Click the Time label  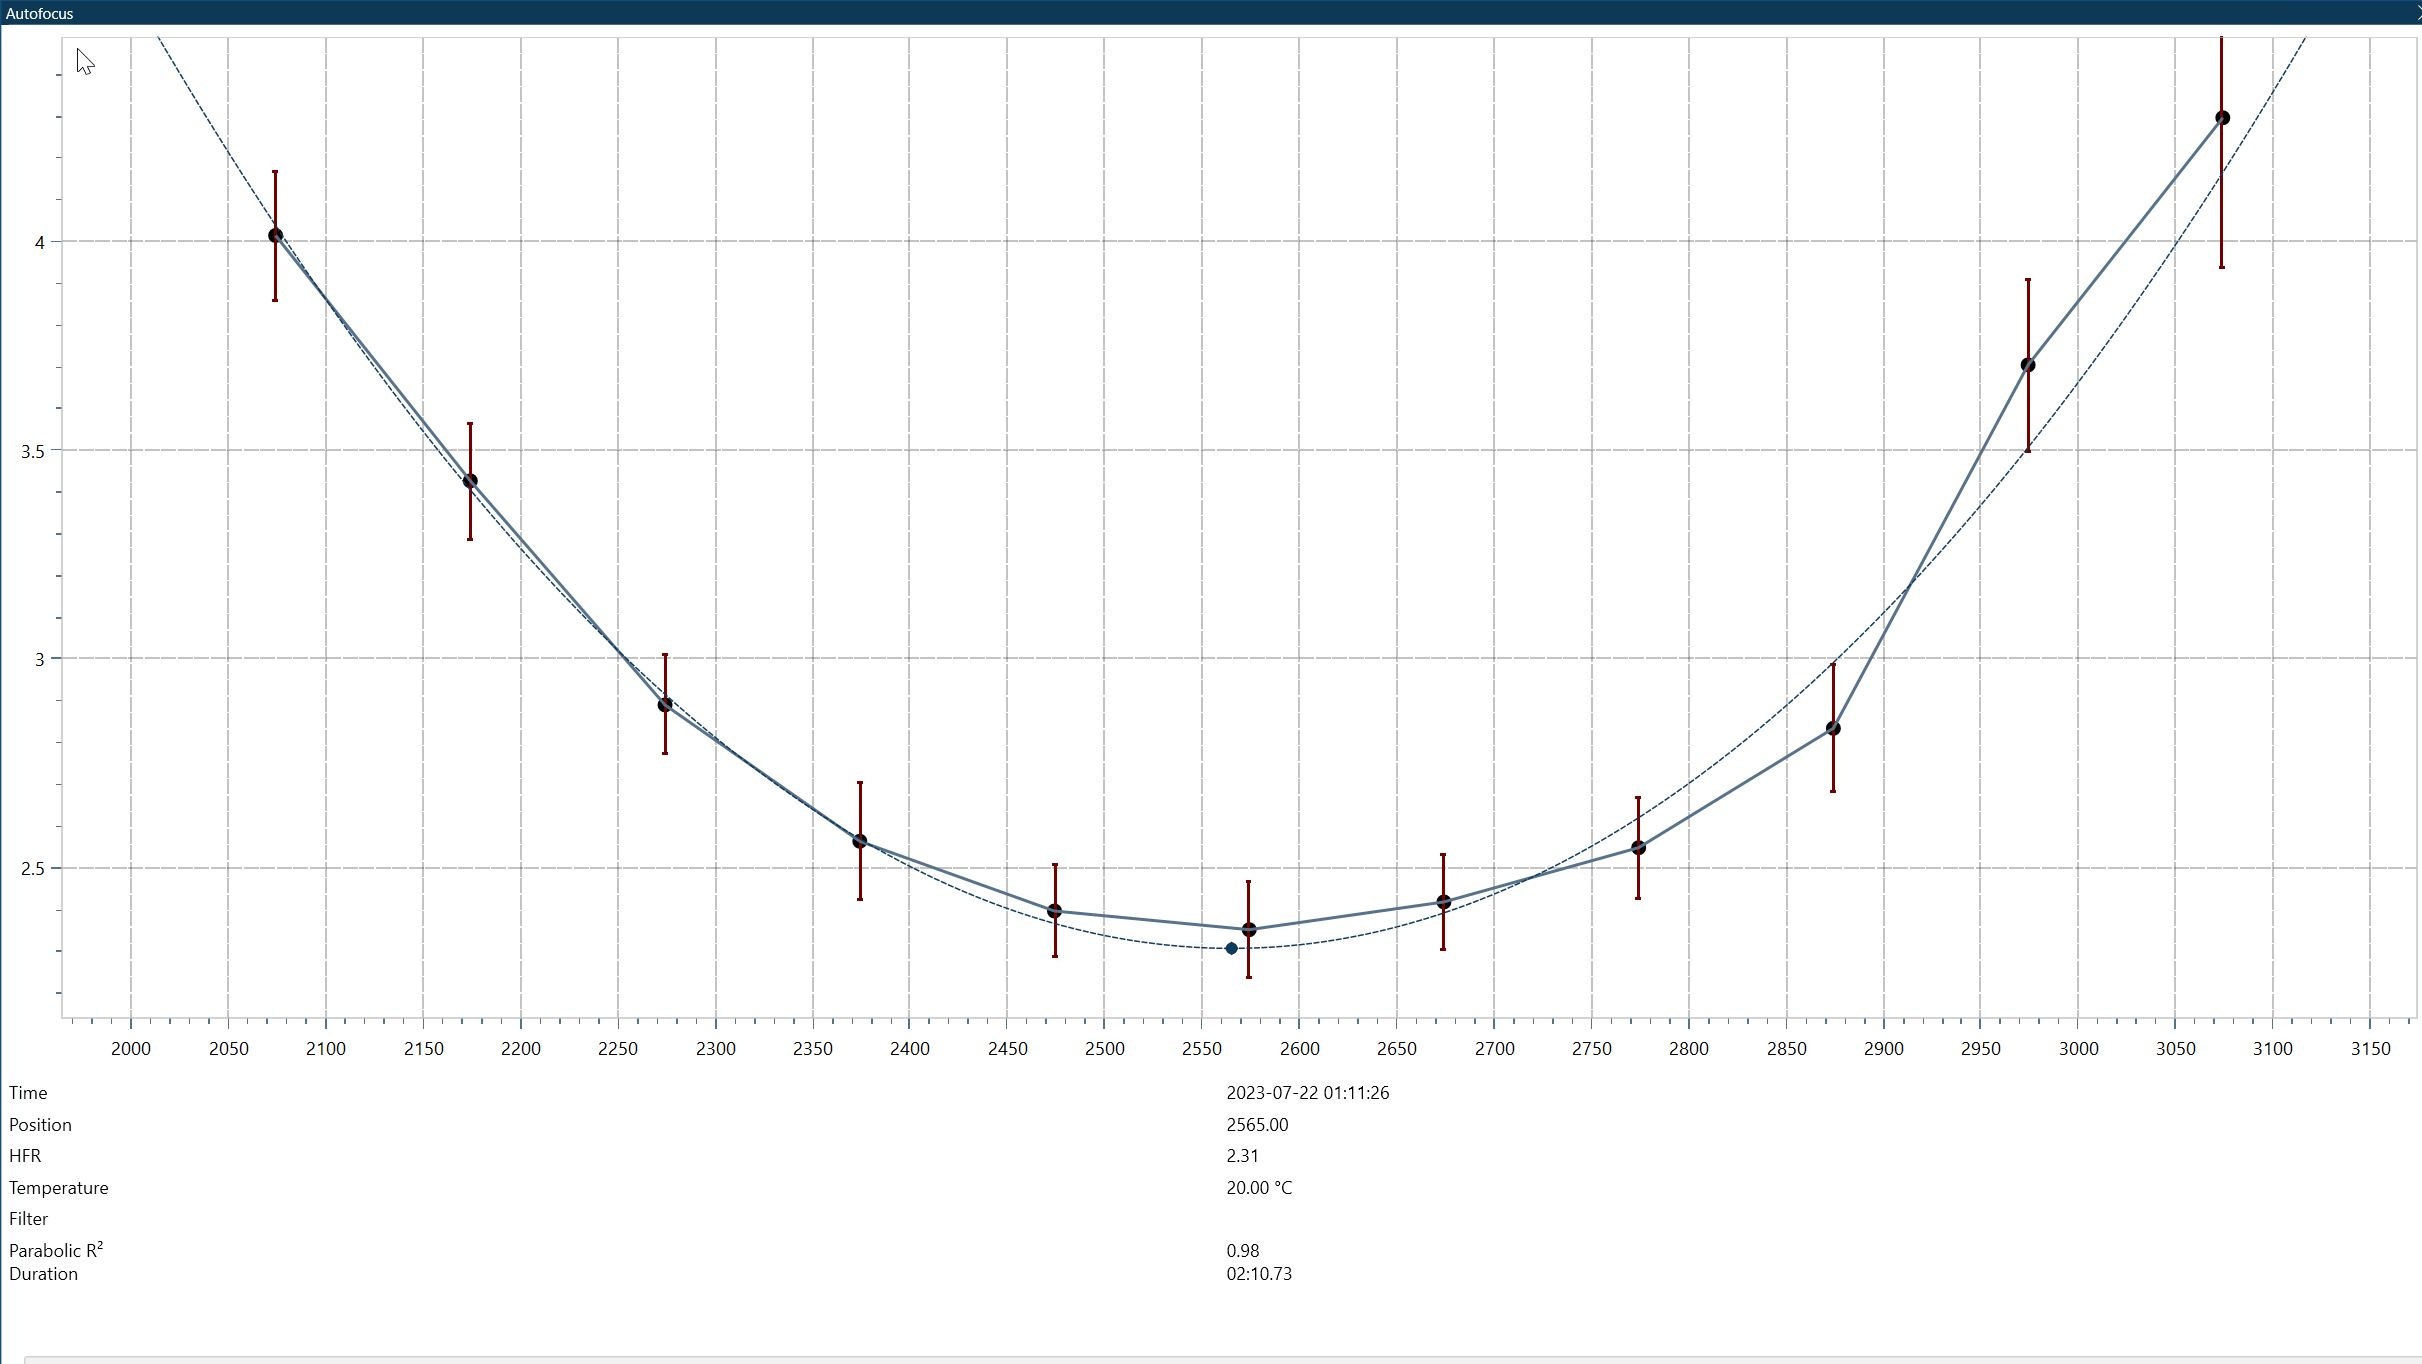coord(28,1093)
